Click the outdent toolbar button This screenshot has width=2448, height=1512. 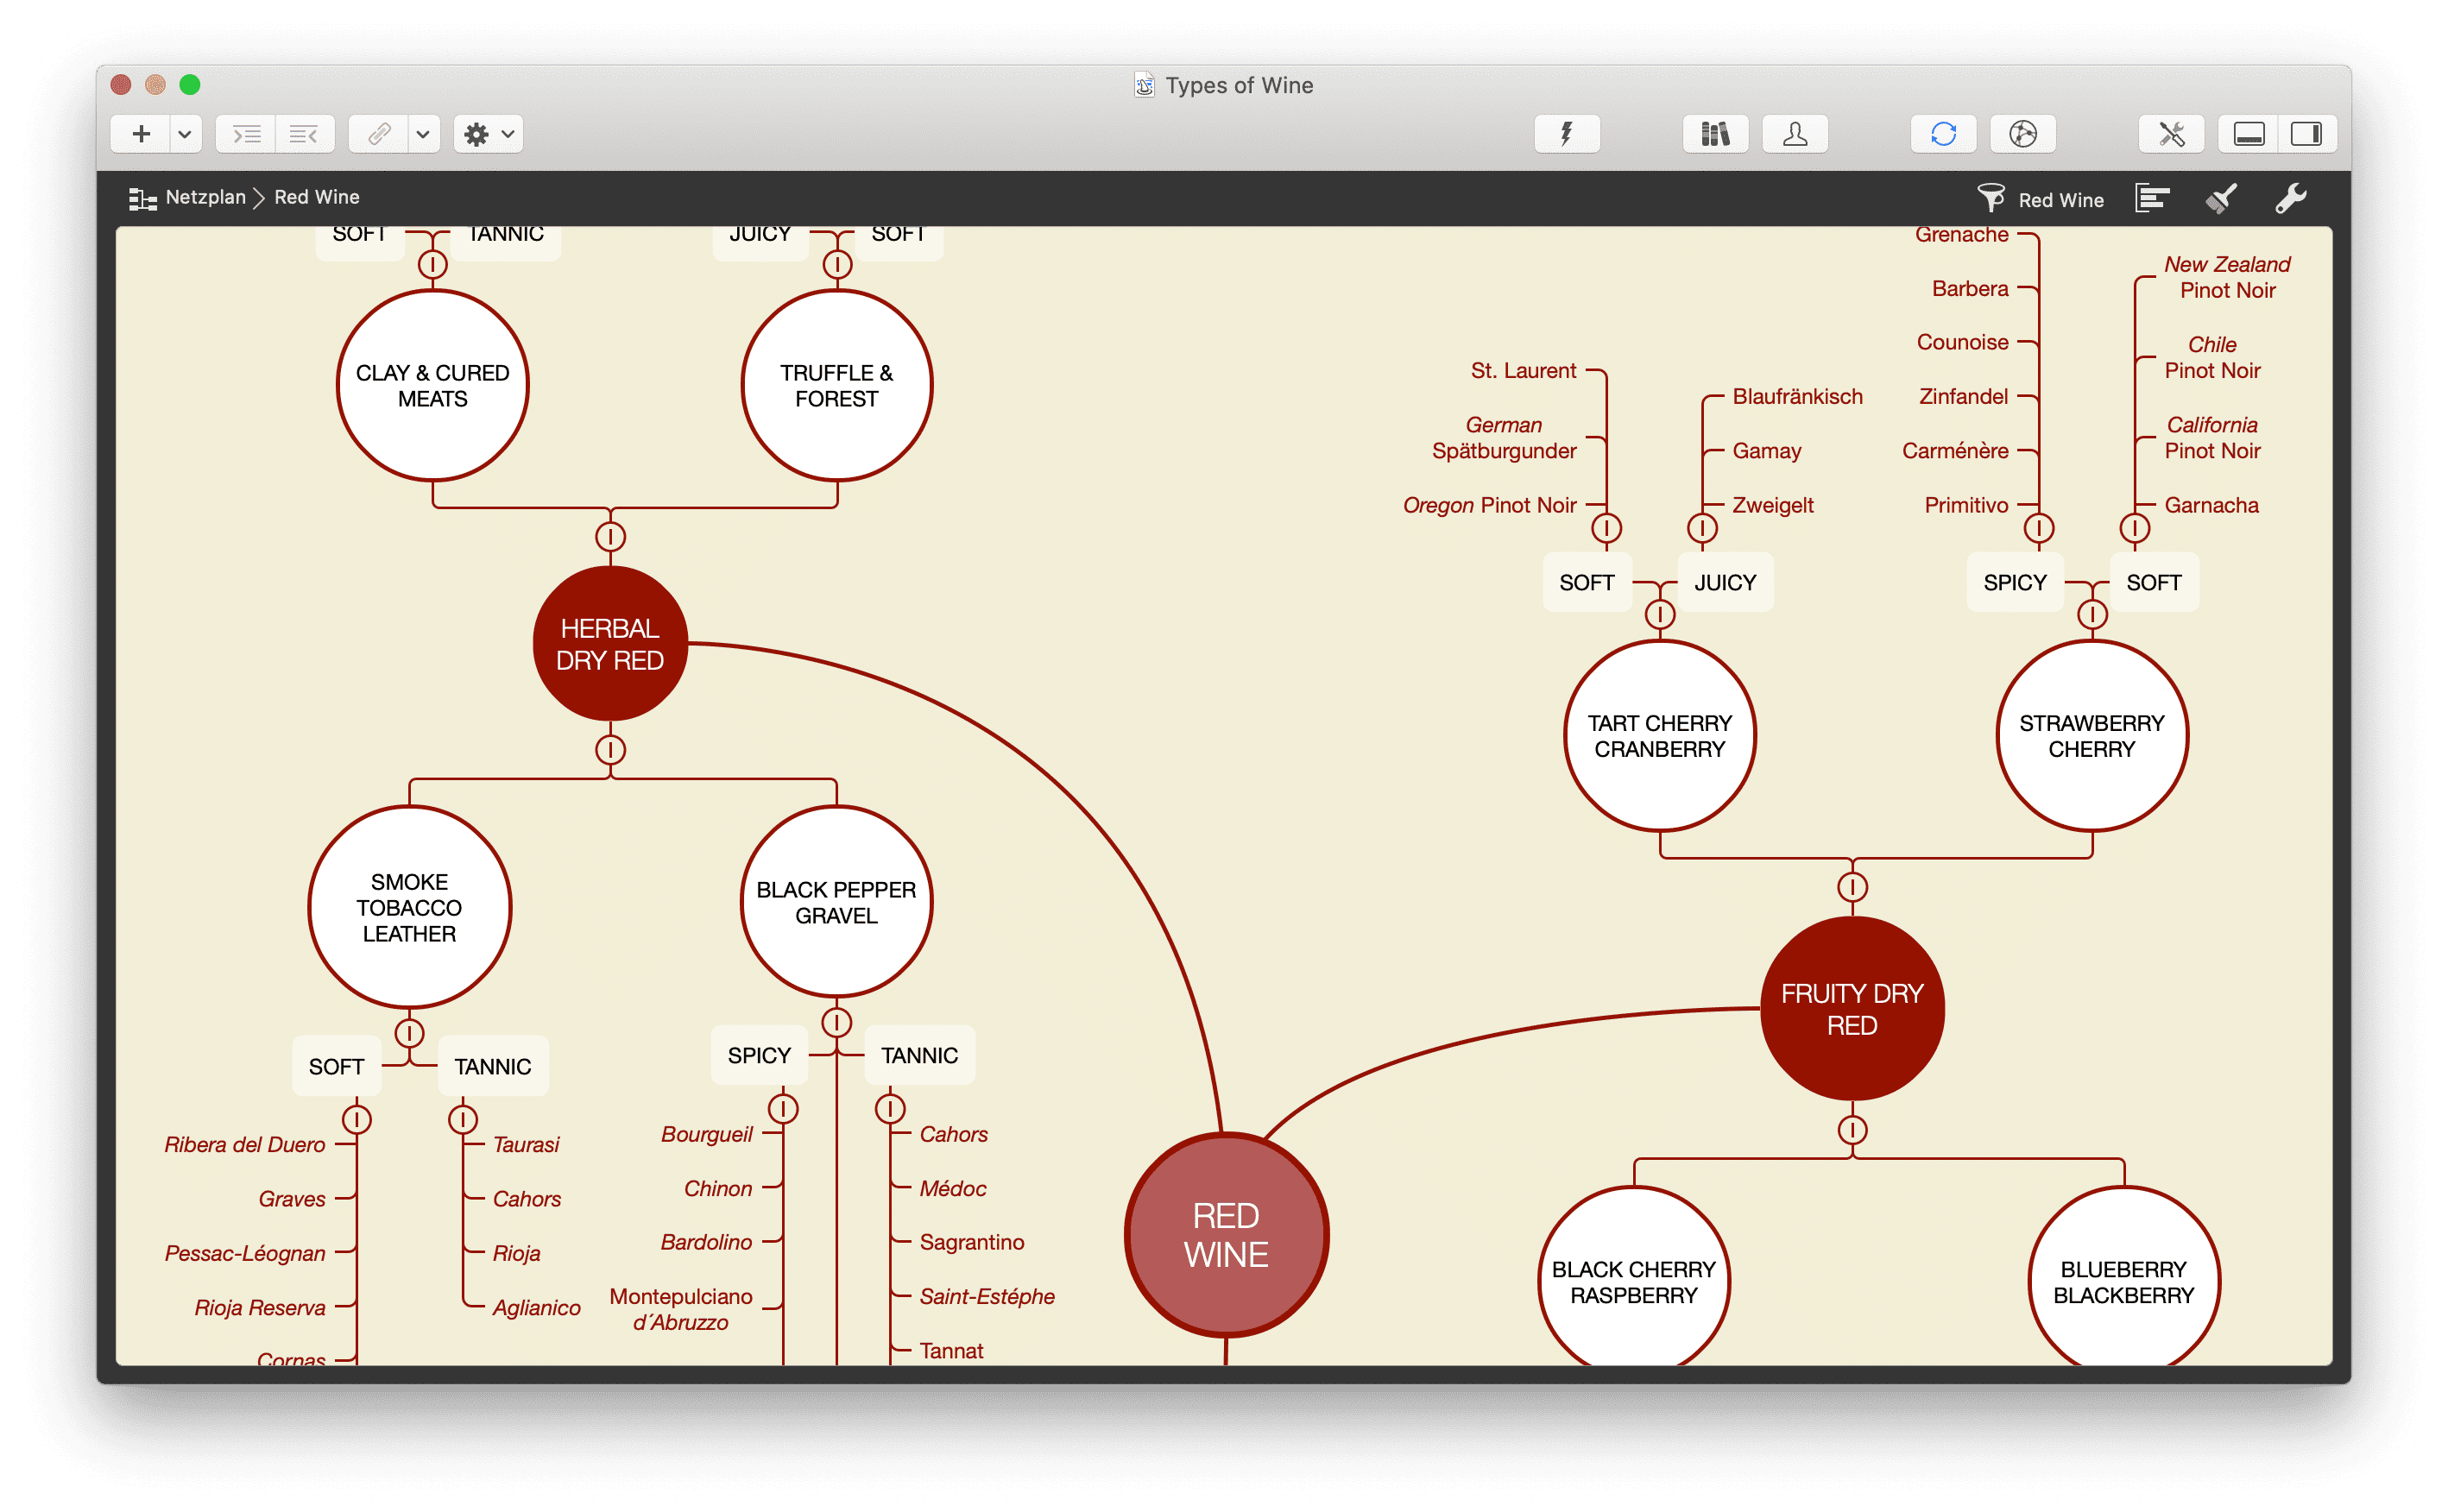tap(303, 134)
